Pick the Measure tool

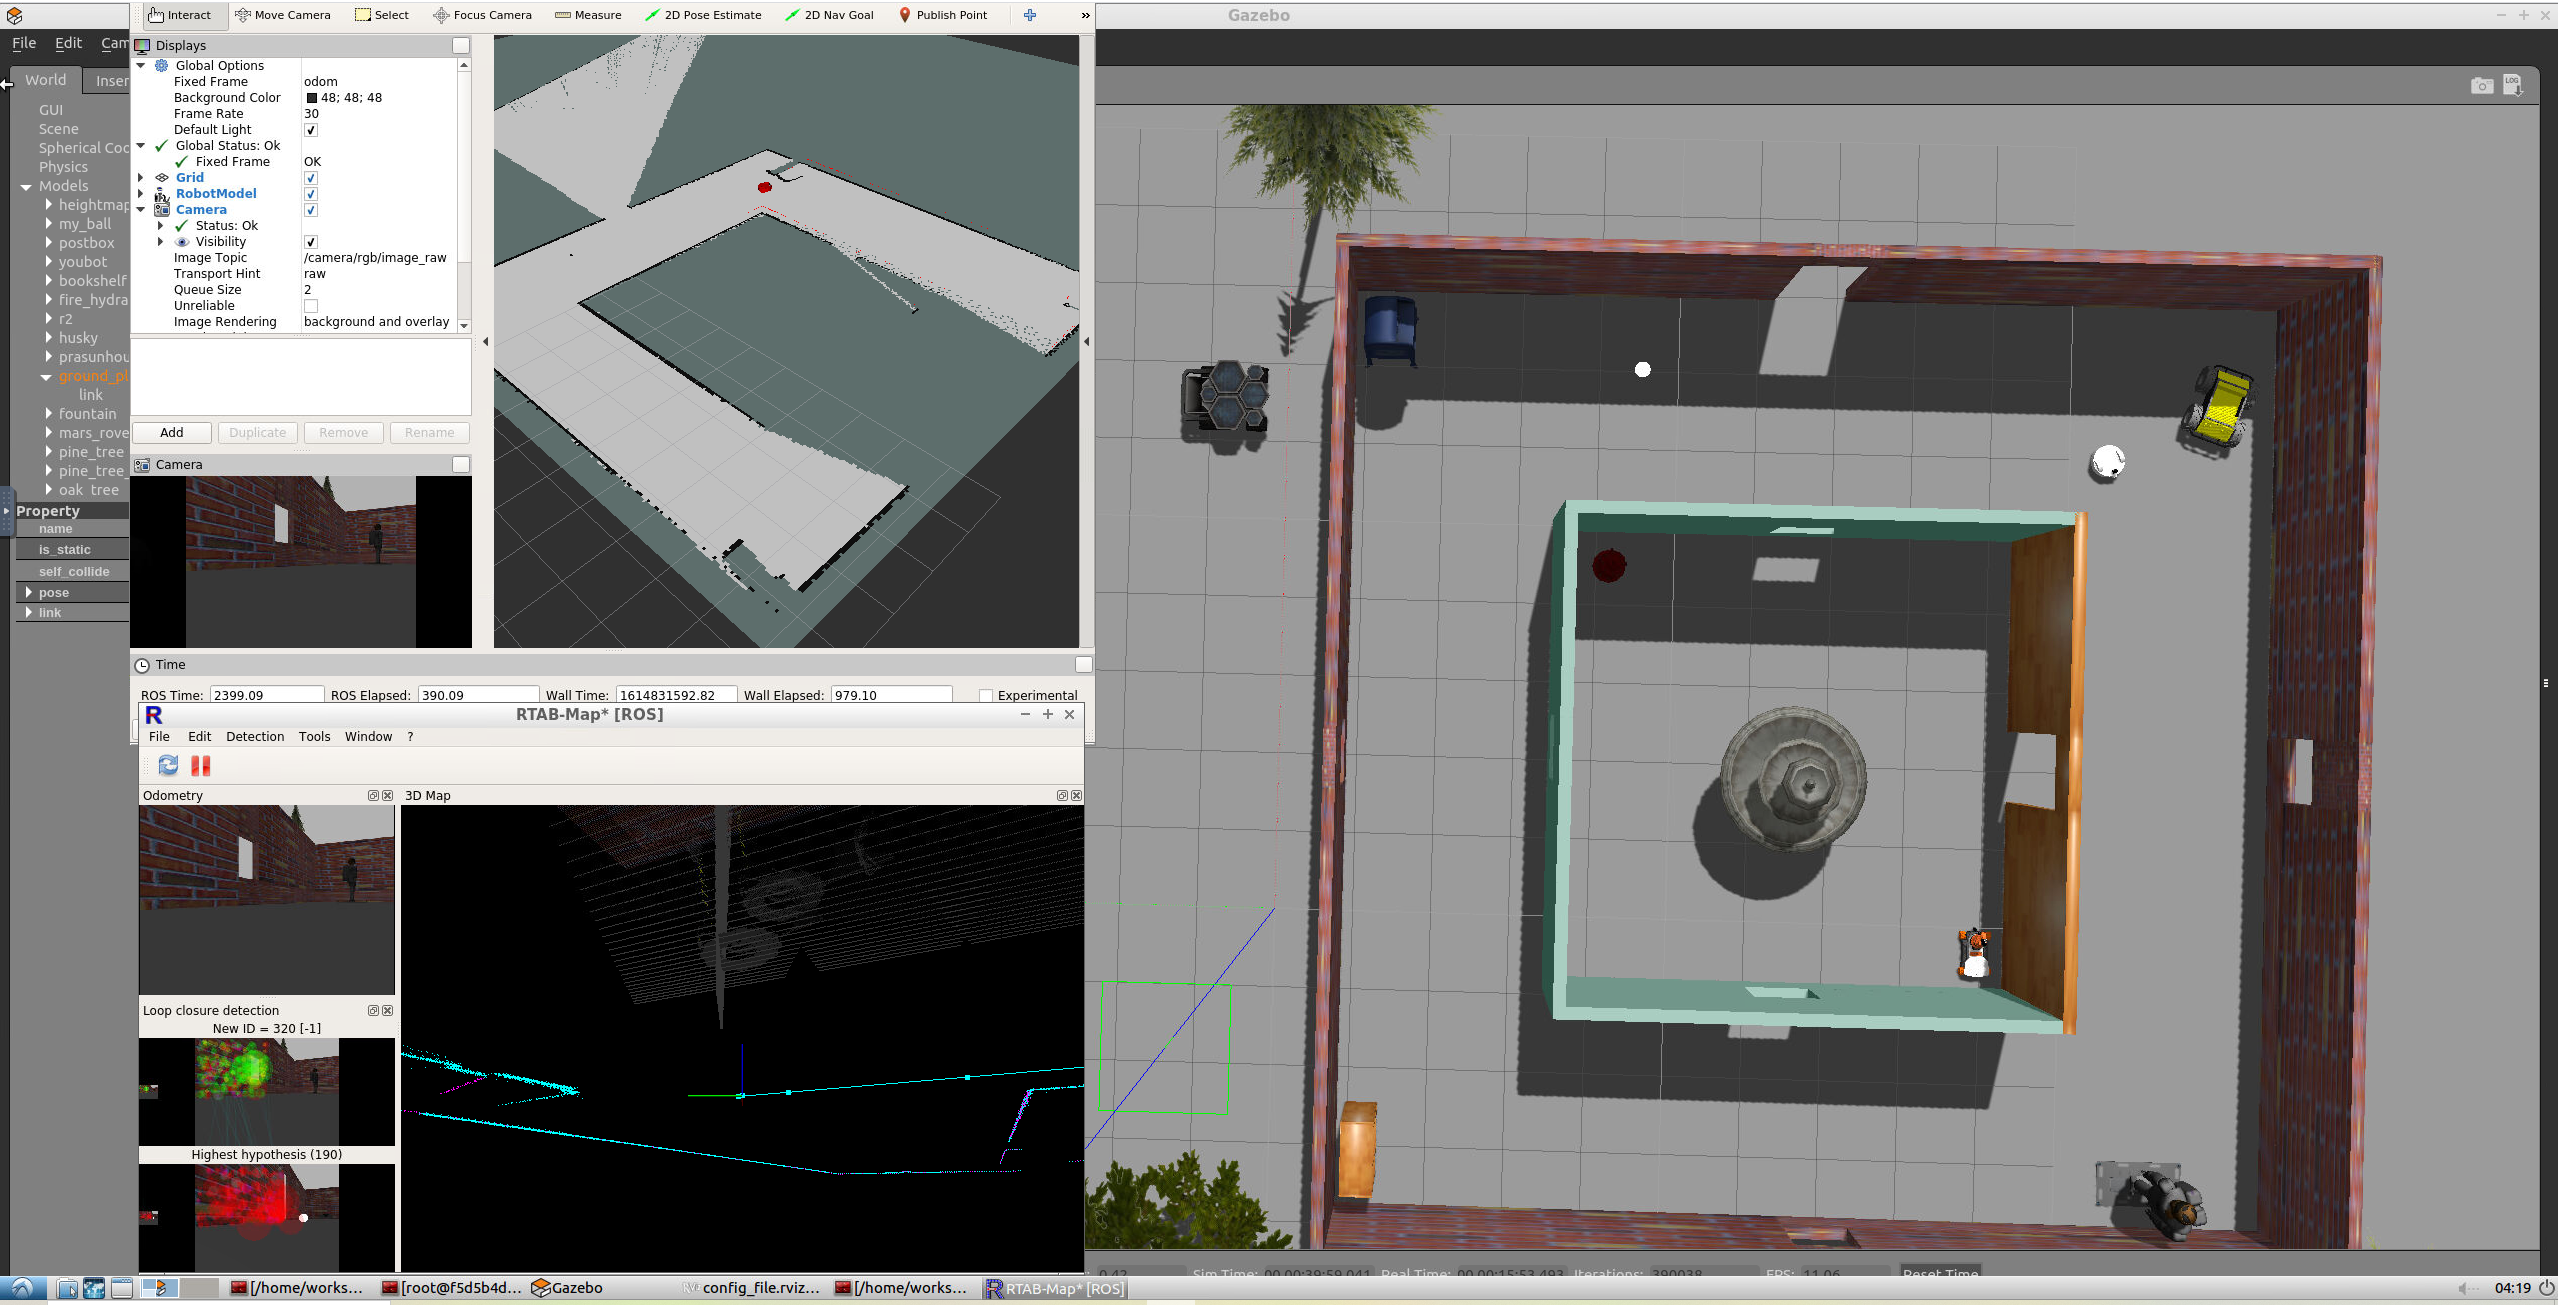588,15
